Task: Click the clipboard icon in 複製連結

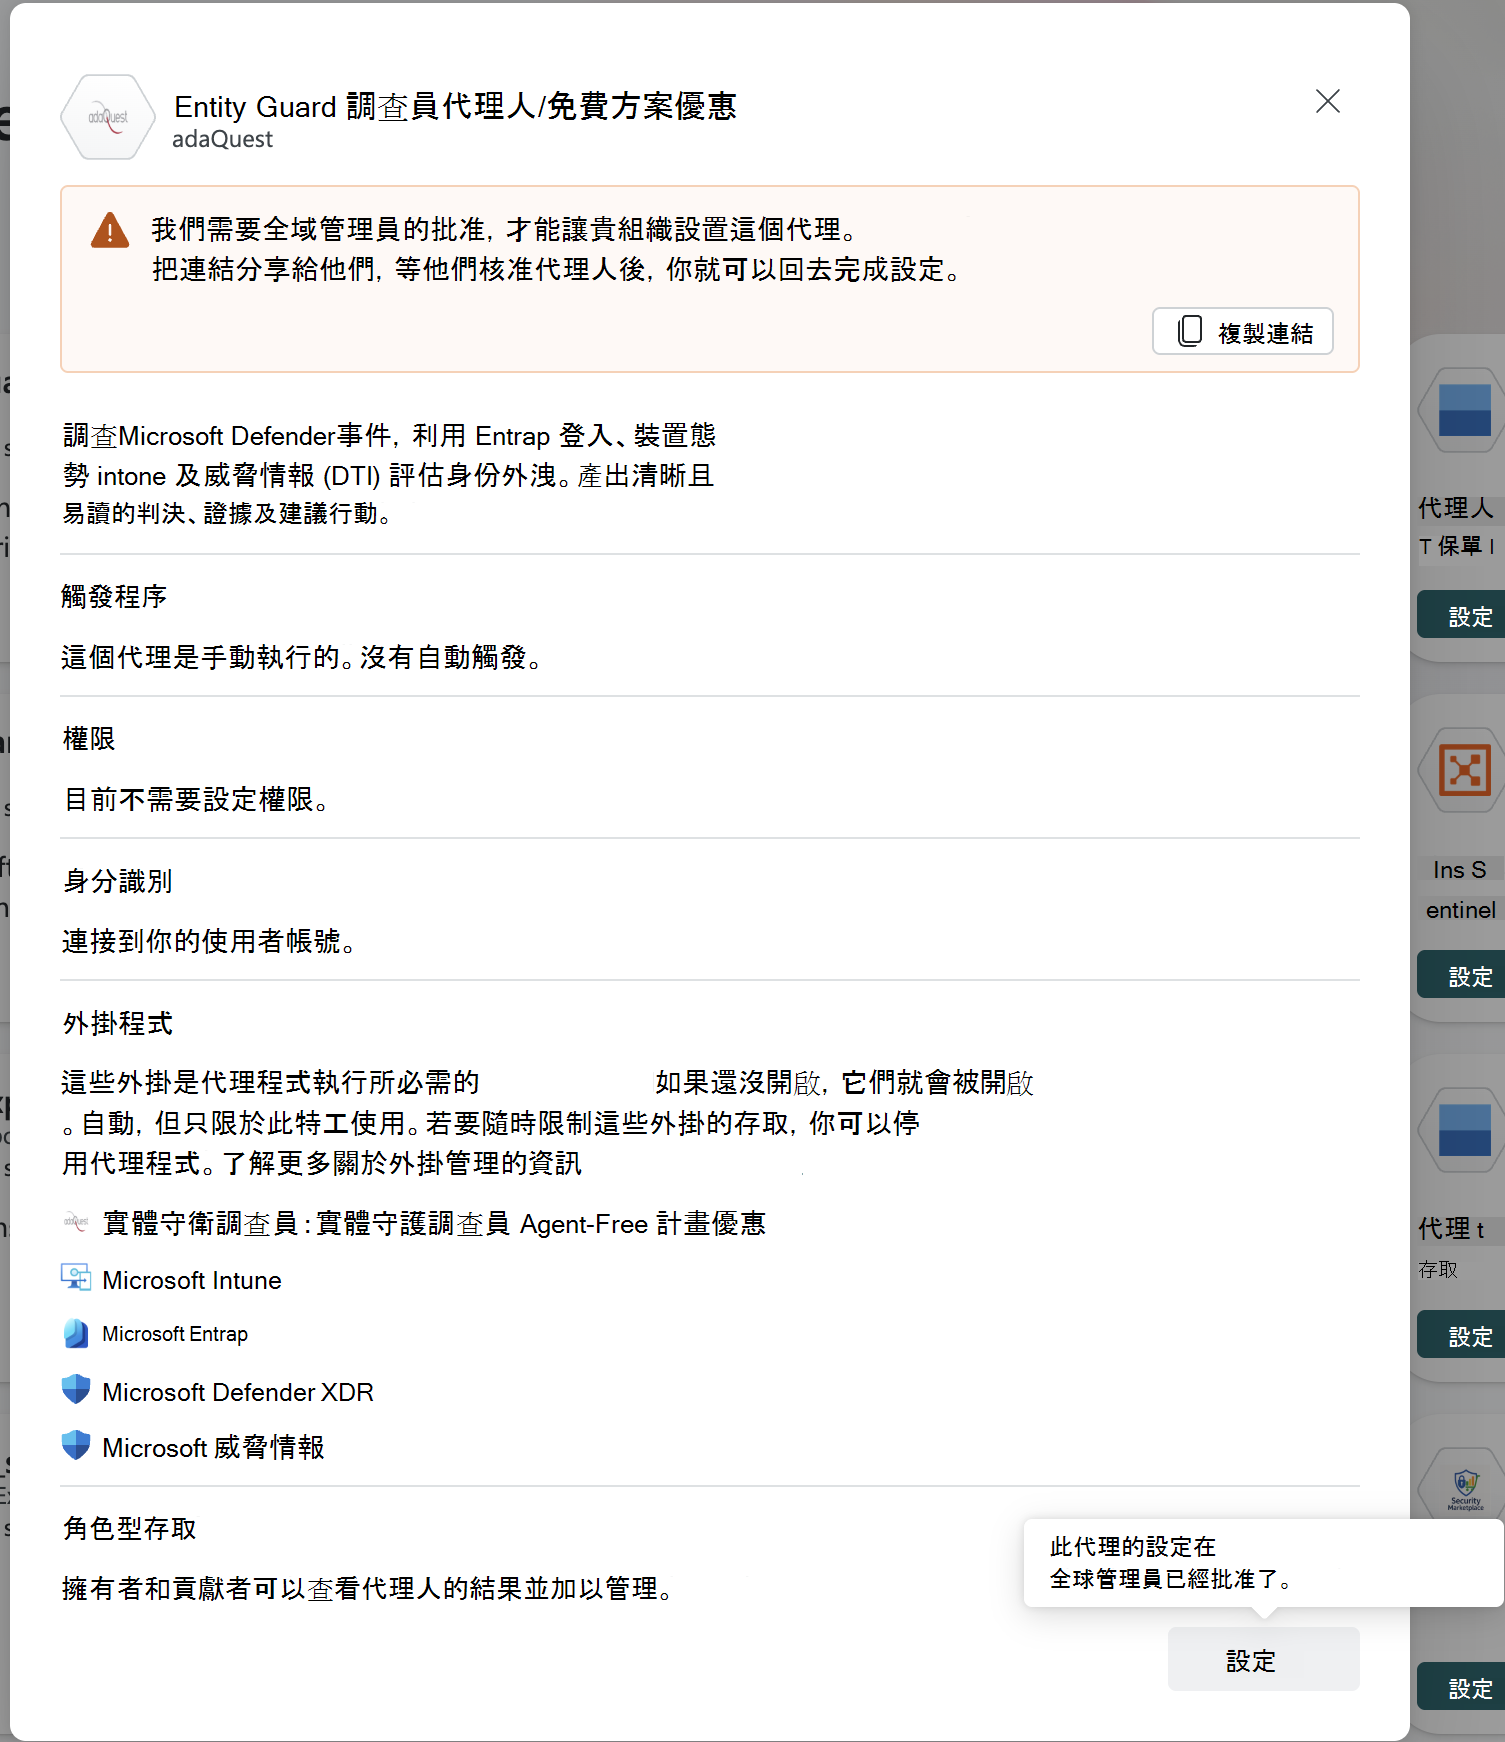Action: [x=1190, y=331]
